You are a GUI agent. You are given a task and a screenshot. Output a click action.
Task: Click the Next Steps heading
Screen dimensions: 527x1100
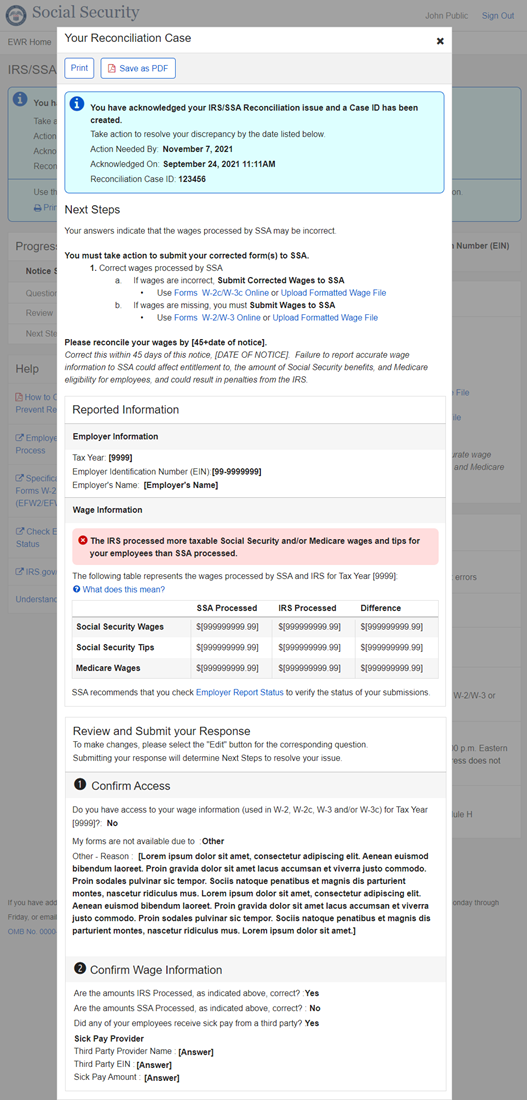coord(92,210)
